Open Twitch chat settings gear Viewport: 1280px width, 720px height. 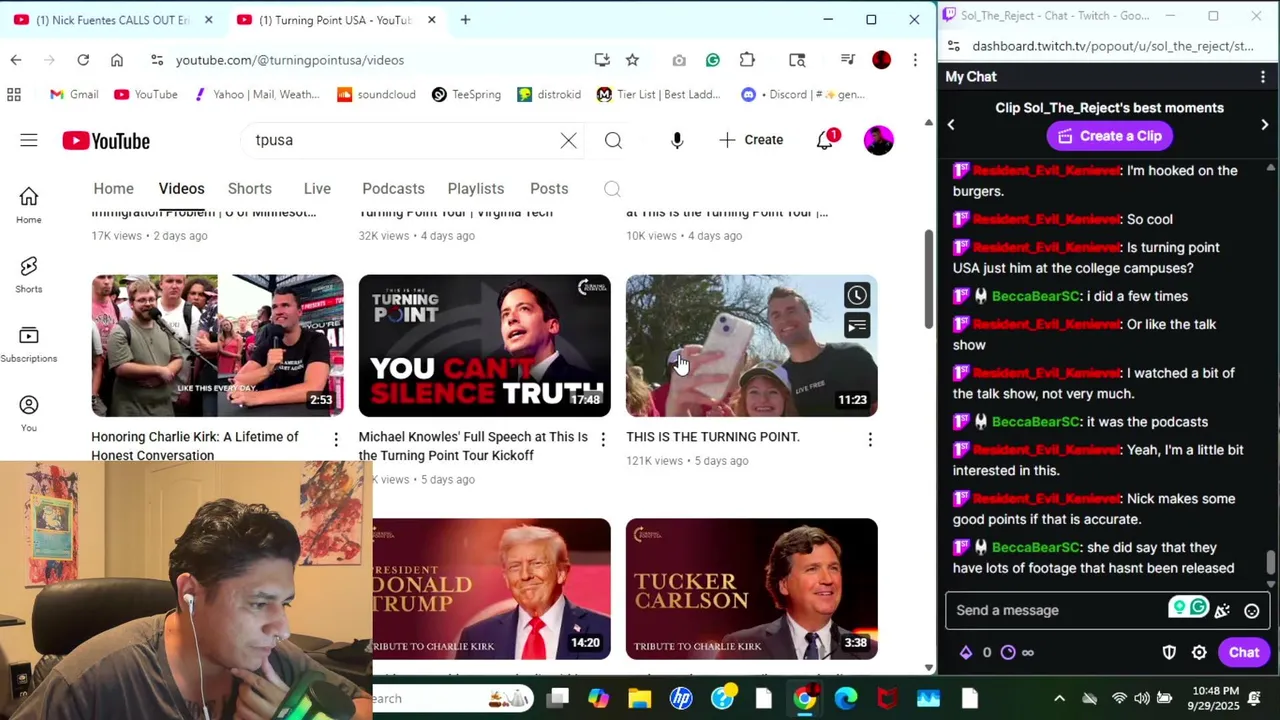pos(1199,653)
